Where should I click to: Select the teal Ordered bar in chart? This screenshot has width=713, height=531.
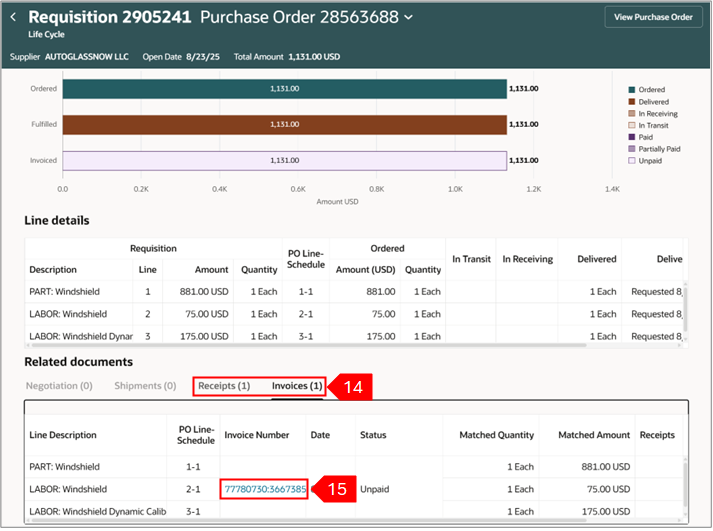[x=284, y=89]
